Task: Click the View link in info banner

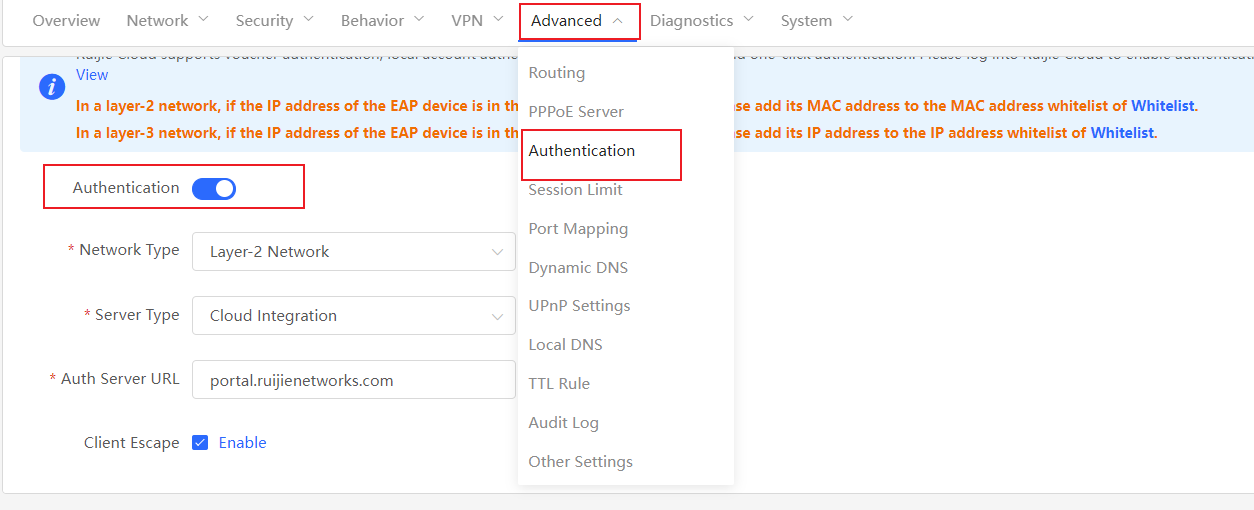Action: [92, 75]
